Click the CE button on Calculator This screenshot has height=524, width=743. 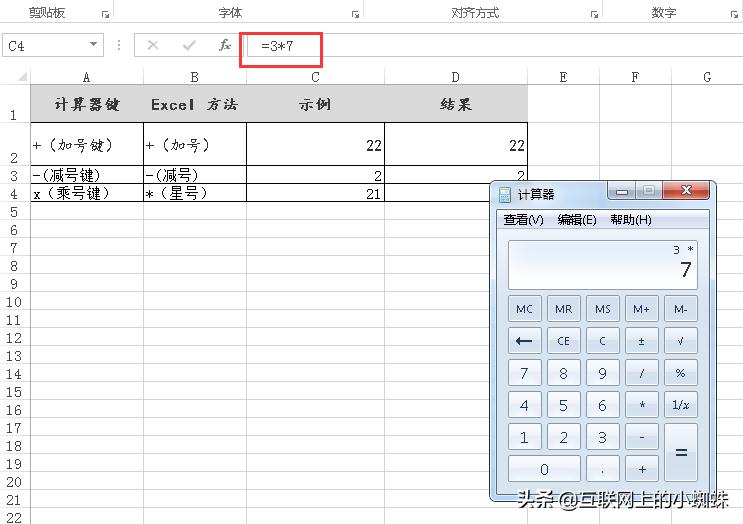tap(563, 341)
